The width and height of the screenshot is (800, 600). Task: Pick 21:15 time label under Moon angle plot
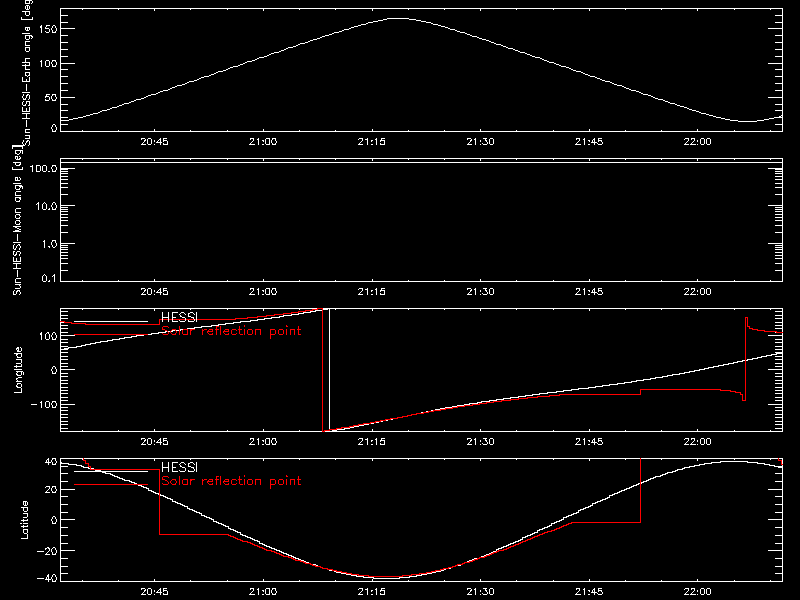pos(371,292)
